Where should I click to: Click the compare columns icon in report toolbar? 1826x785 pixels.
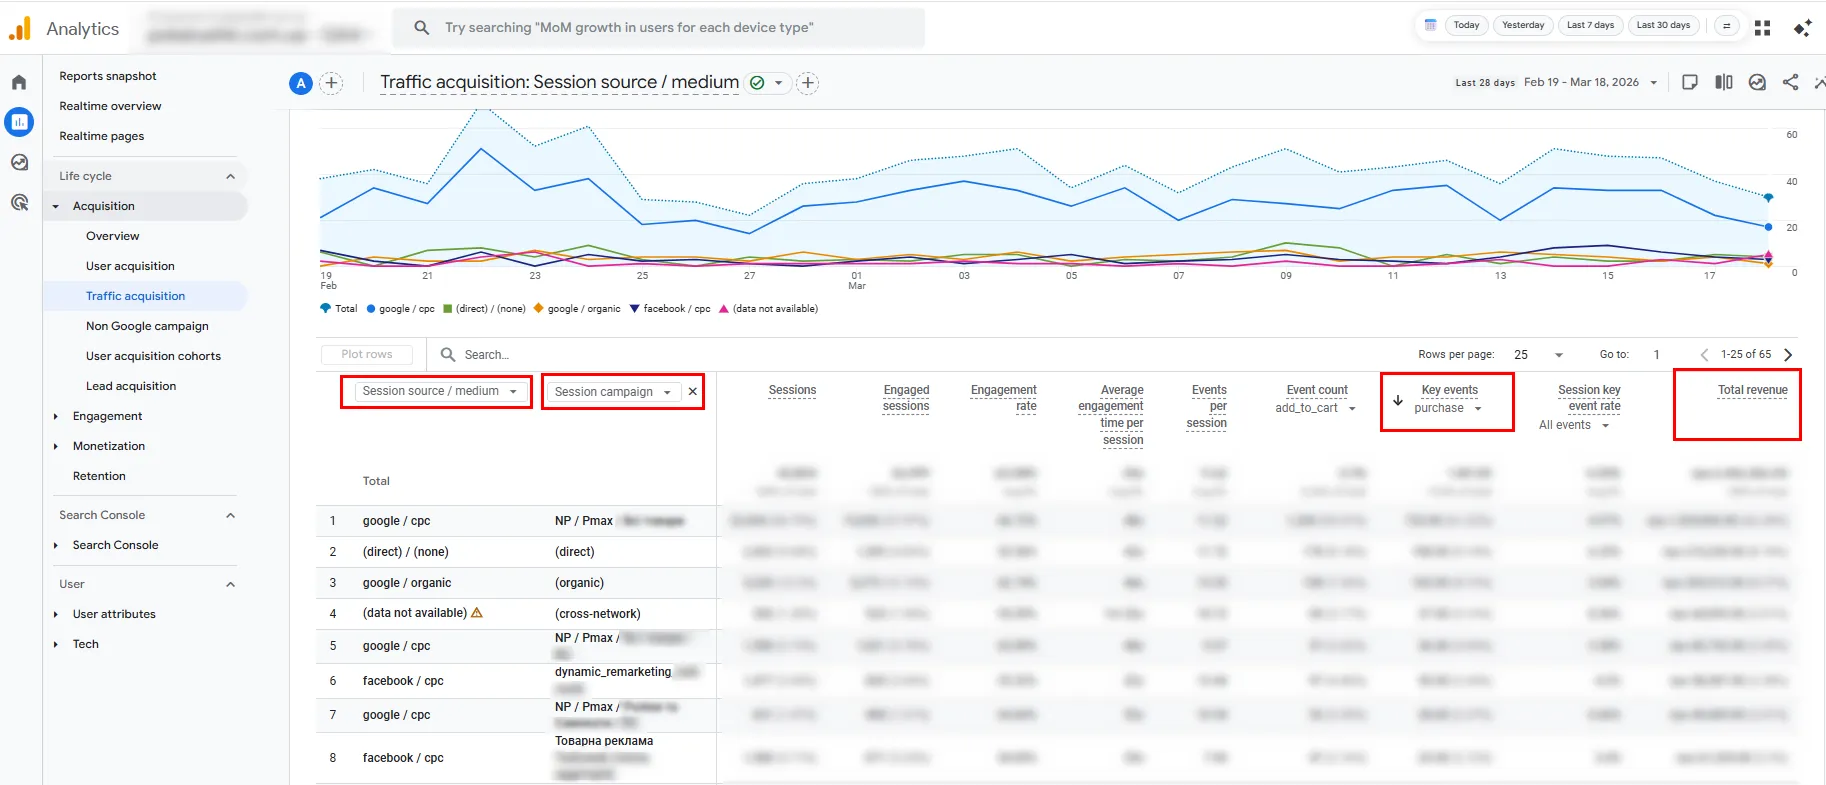(1724, 83)
